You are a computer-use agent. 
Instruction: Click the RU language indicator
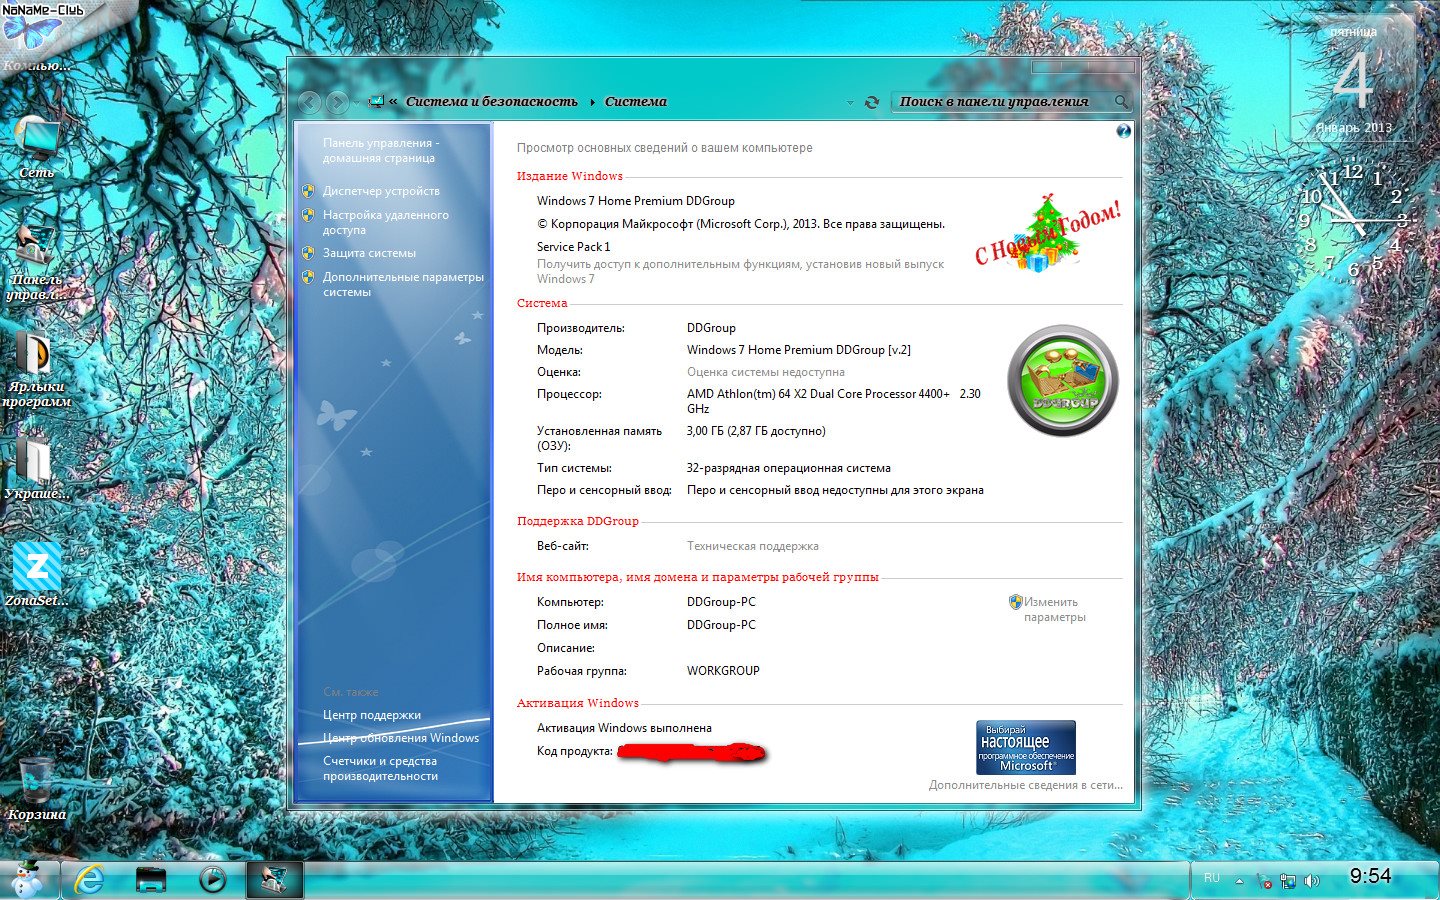tap(1212, 878)
